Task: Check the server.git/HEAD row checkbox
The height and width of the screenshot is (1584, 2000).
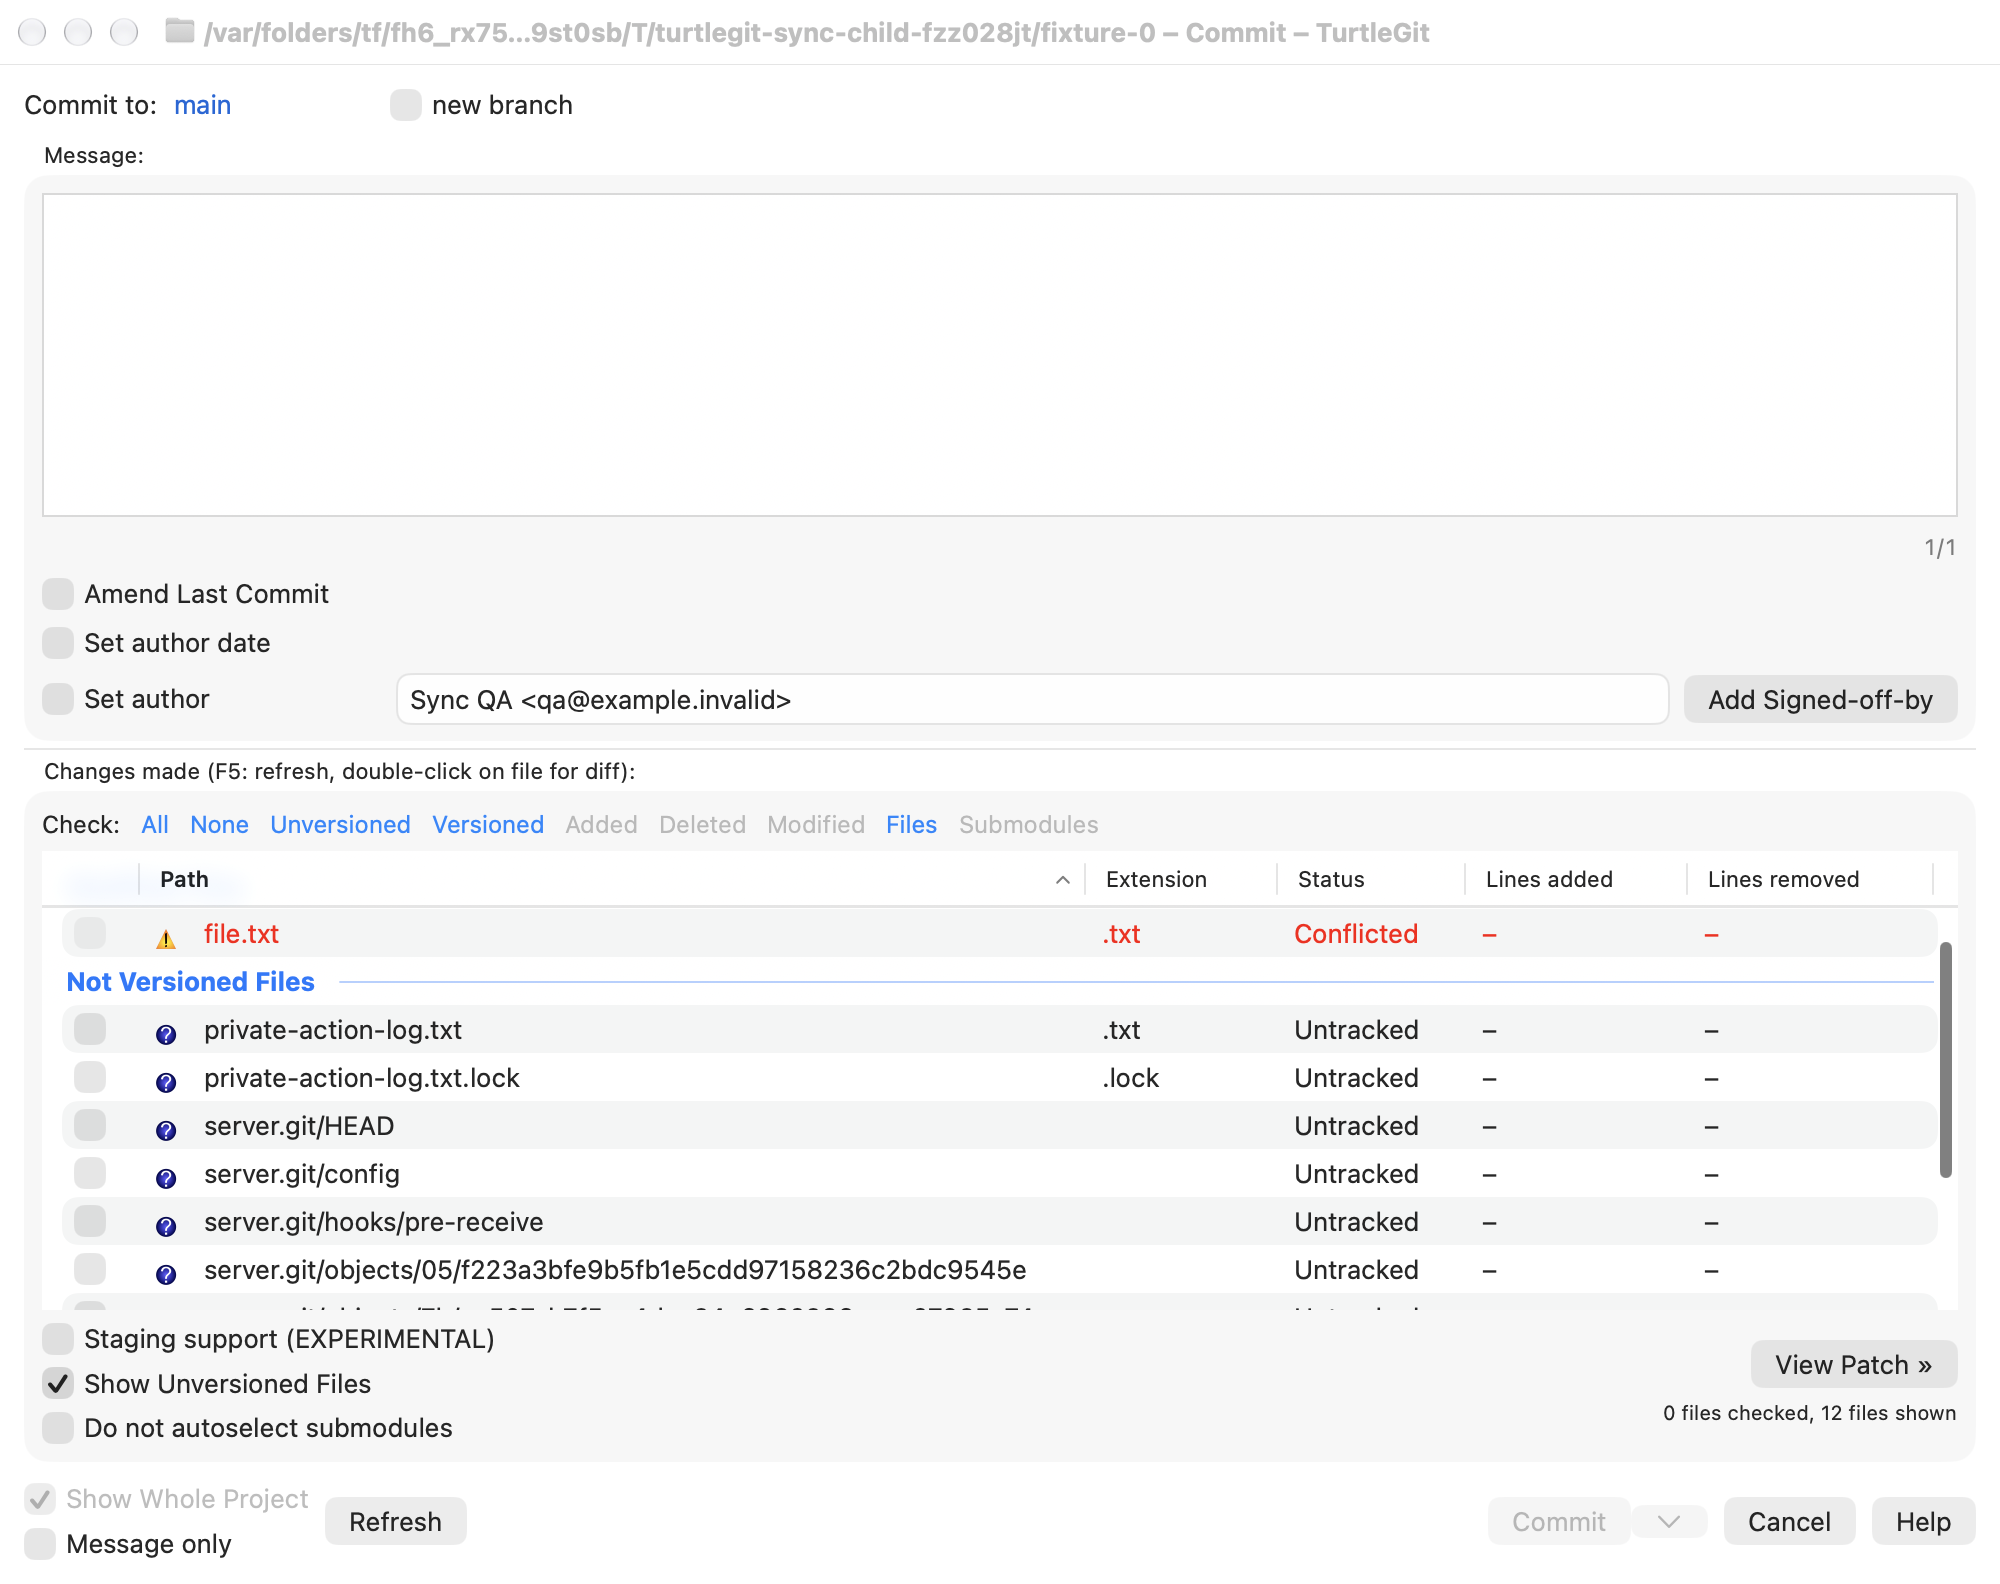Action: click(90, 1125)
